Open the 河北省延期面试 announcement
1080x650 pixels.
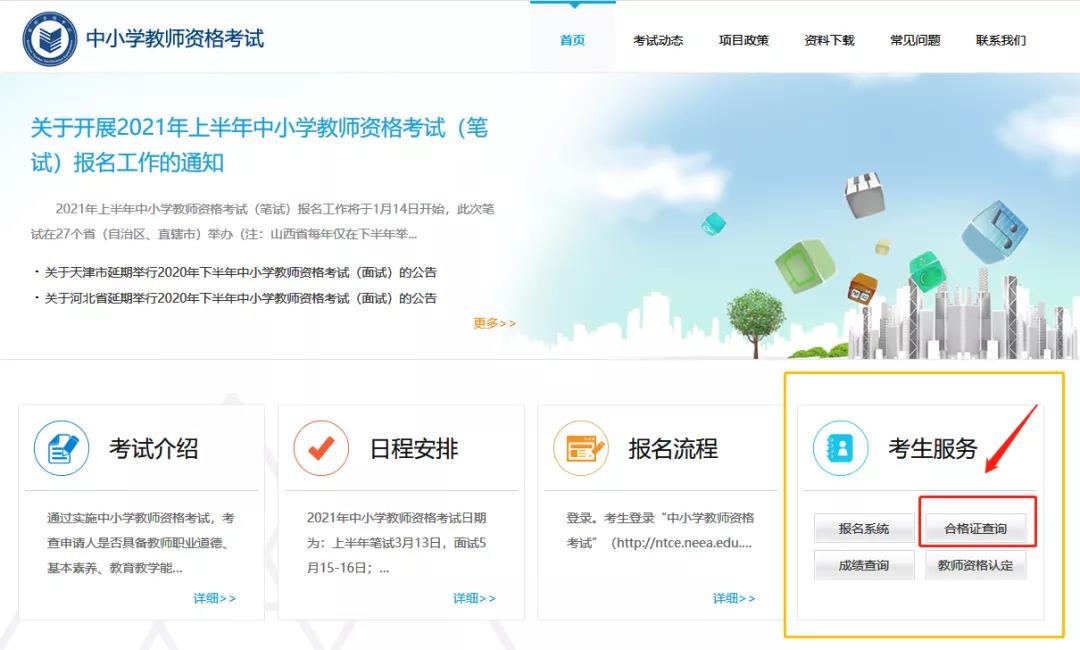click(x=240, y=298)
